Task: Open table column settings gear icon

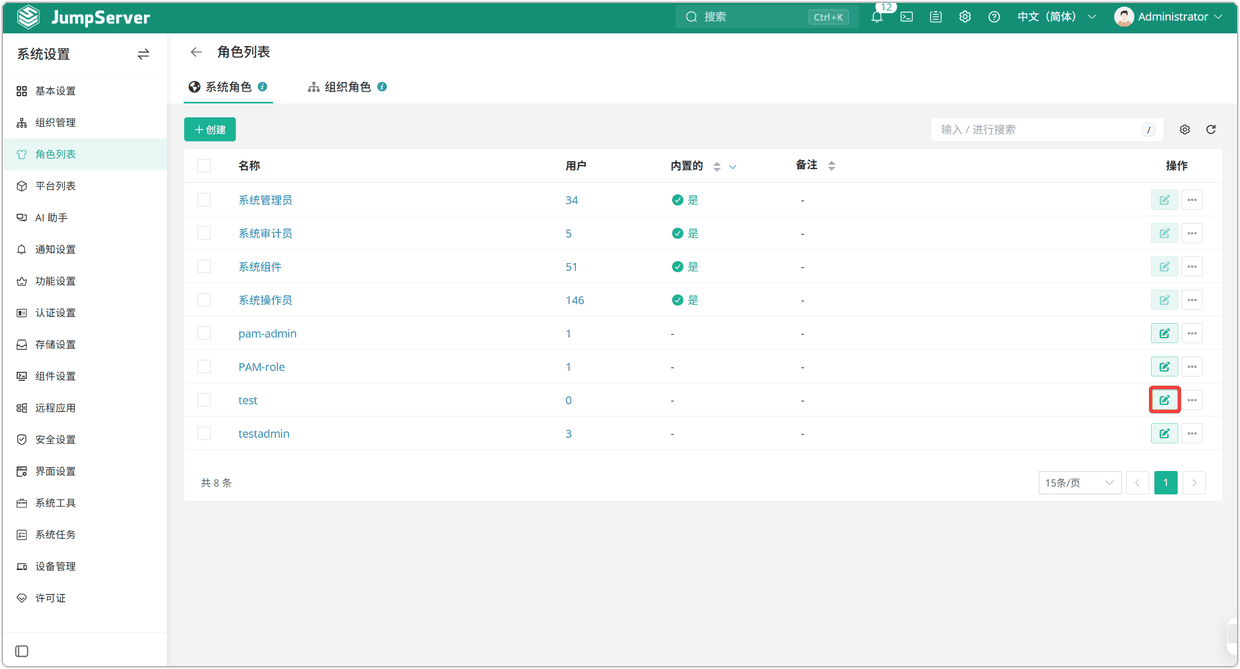Action: 1185,130
